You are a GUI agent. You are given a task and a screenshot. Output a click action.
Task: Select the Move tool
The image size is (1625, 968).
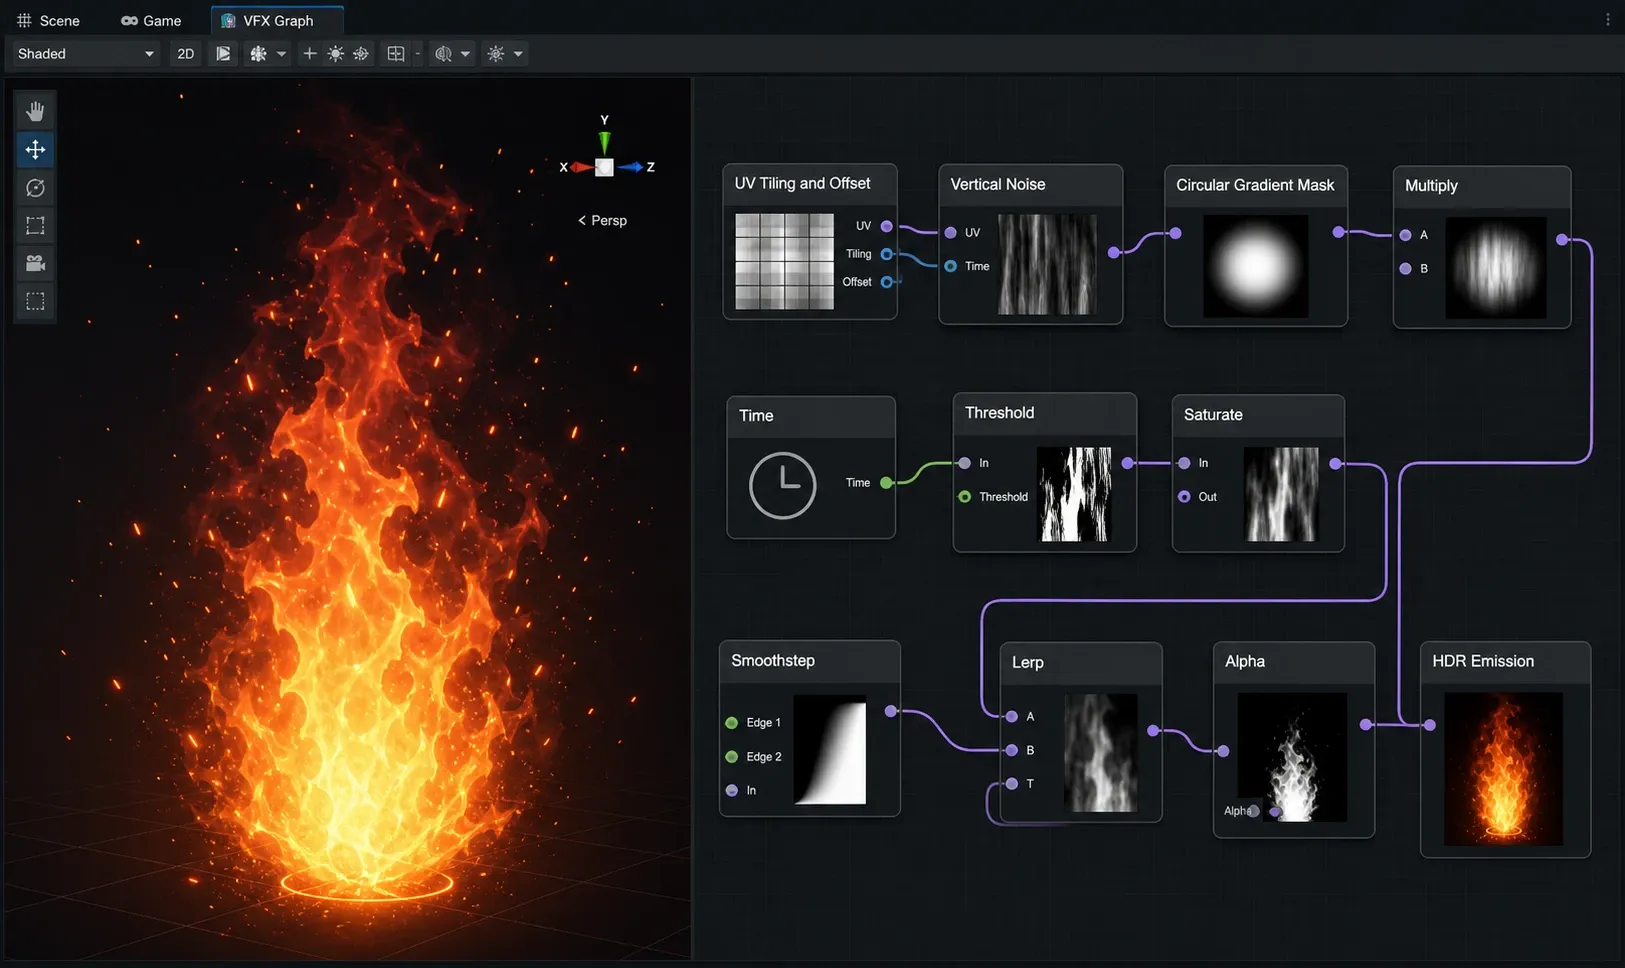click(35, 150)
